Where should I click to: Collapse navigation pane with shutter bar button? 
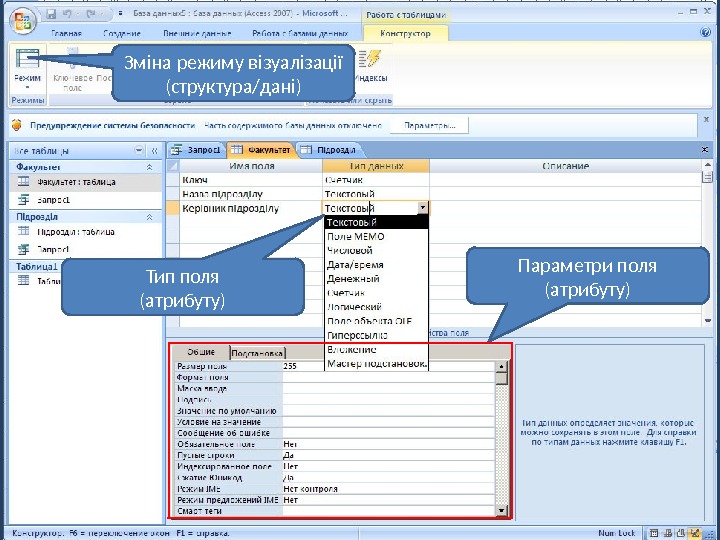pos(154,150)
